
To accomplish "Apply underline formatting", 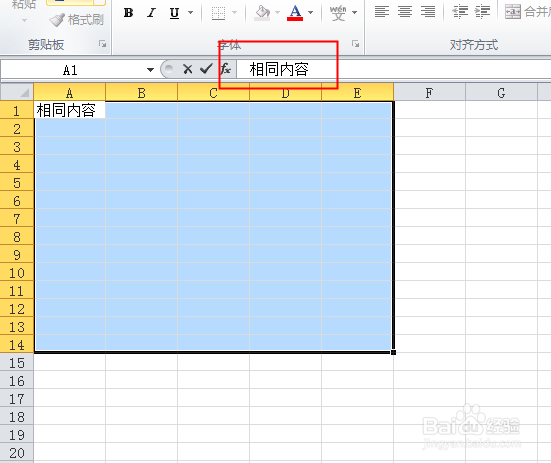I will [x=174, y=13].
